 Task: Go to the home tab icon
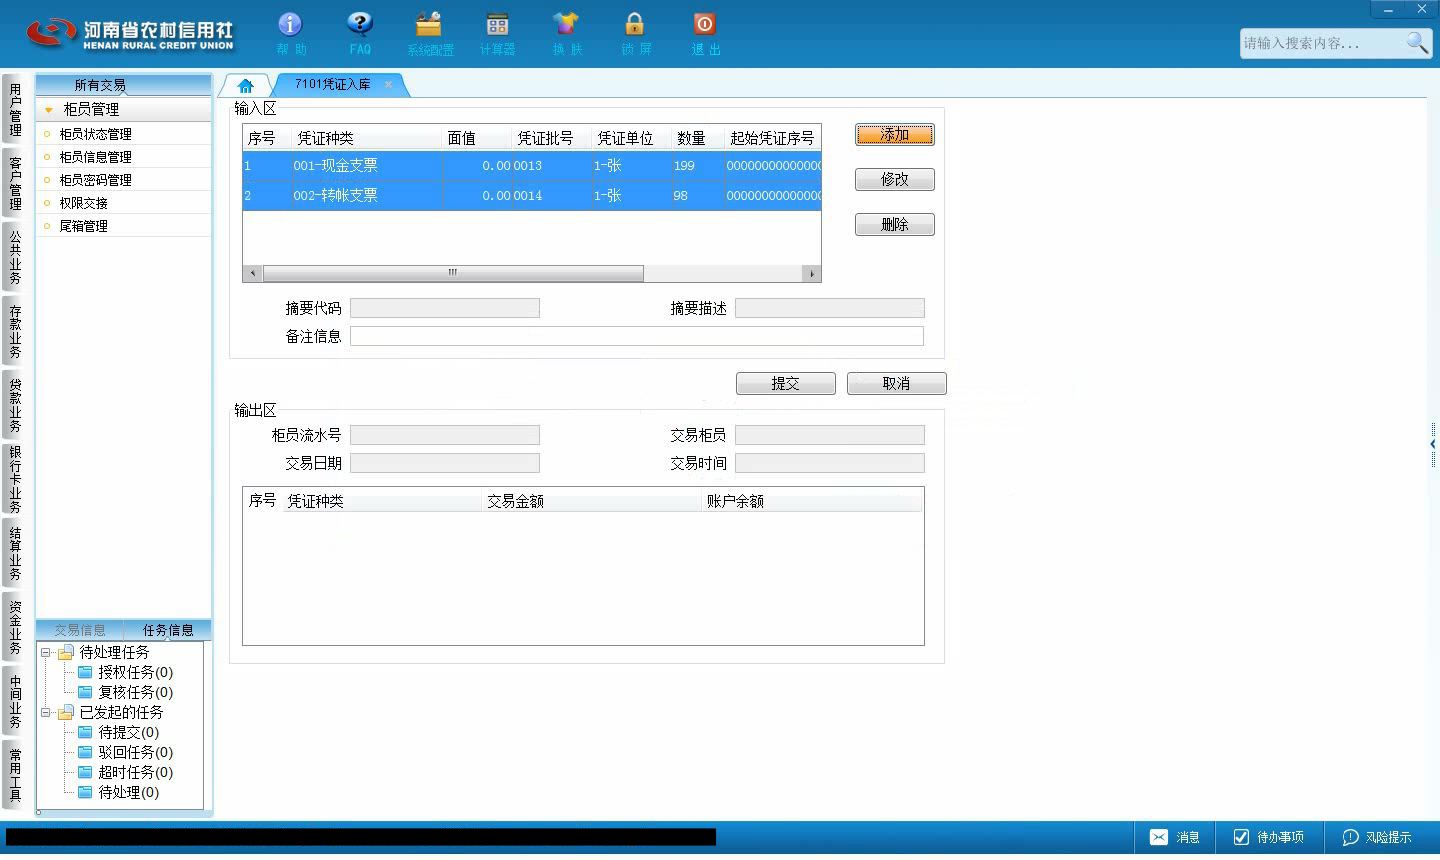click(245, 86)
